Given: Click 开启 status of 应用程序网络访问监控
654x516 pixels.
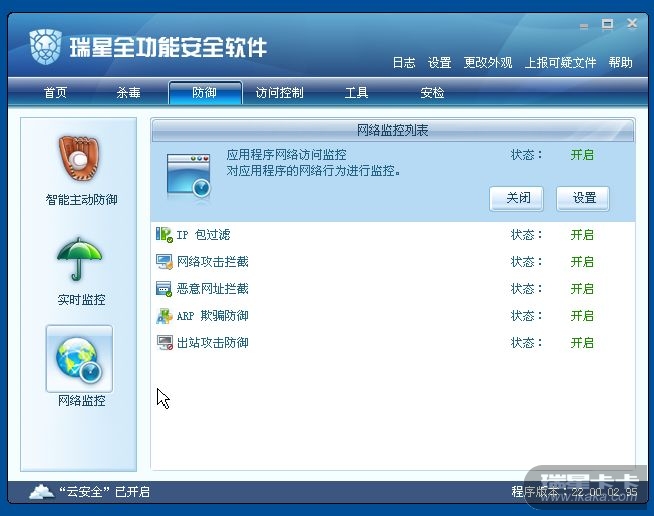Looking at the screenshot, I should pos(582,155).
